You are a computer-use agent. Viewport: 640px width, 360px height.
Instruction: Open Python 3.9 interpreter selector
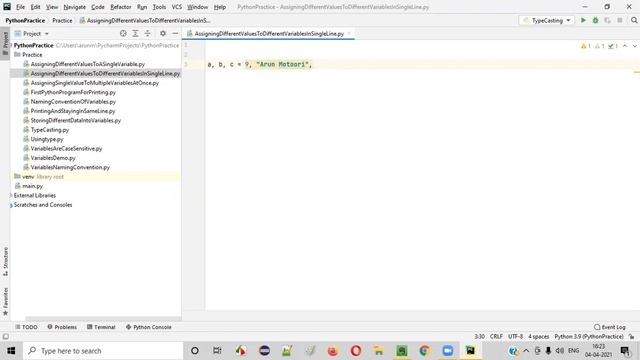589,337
